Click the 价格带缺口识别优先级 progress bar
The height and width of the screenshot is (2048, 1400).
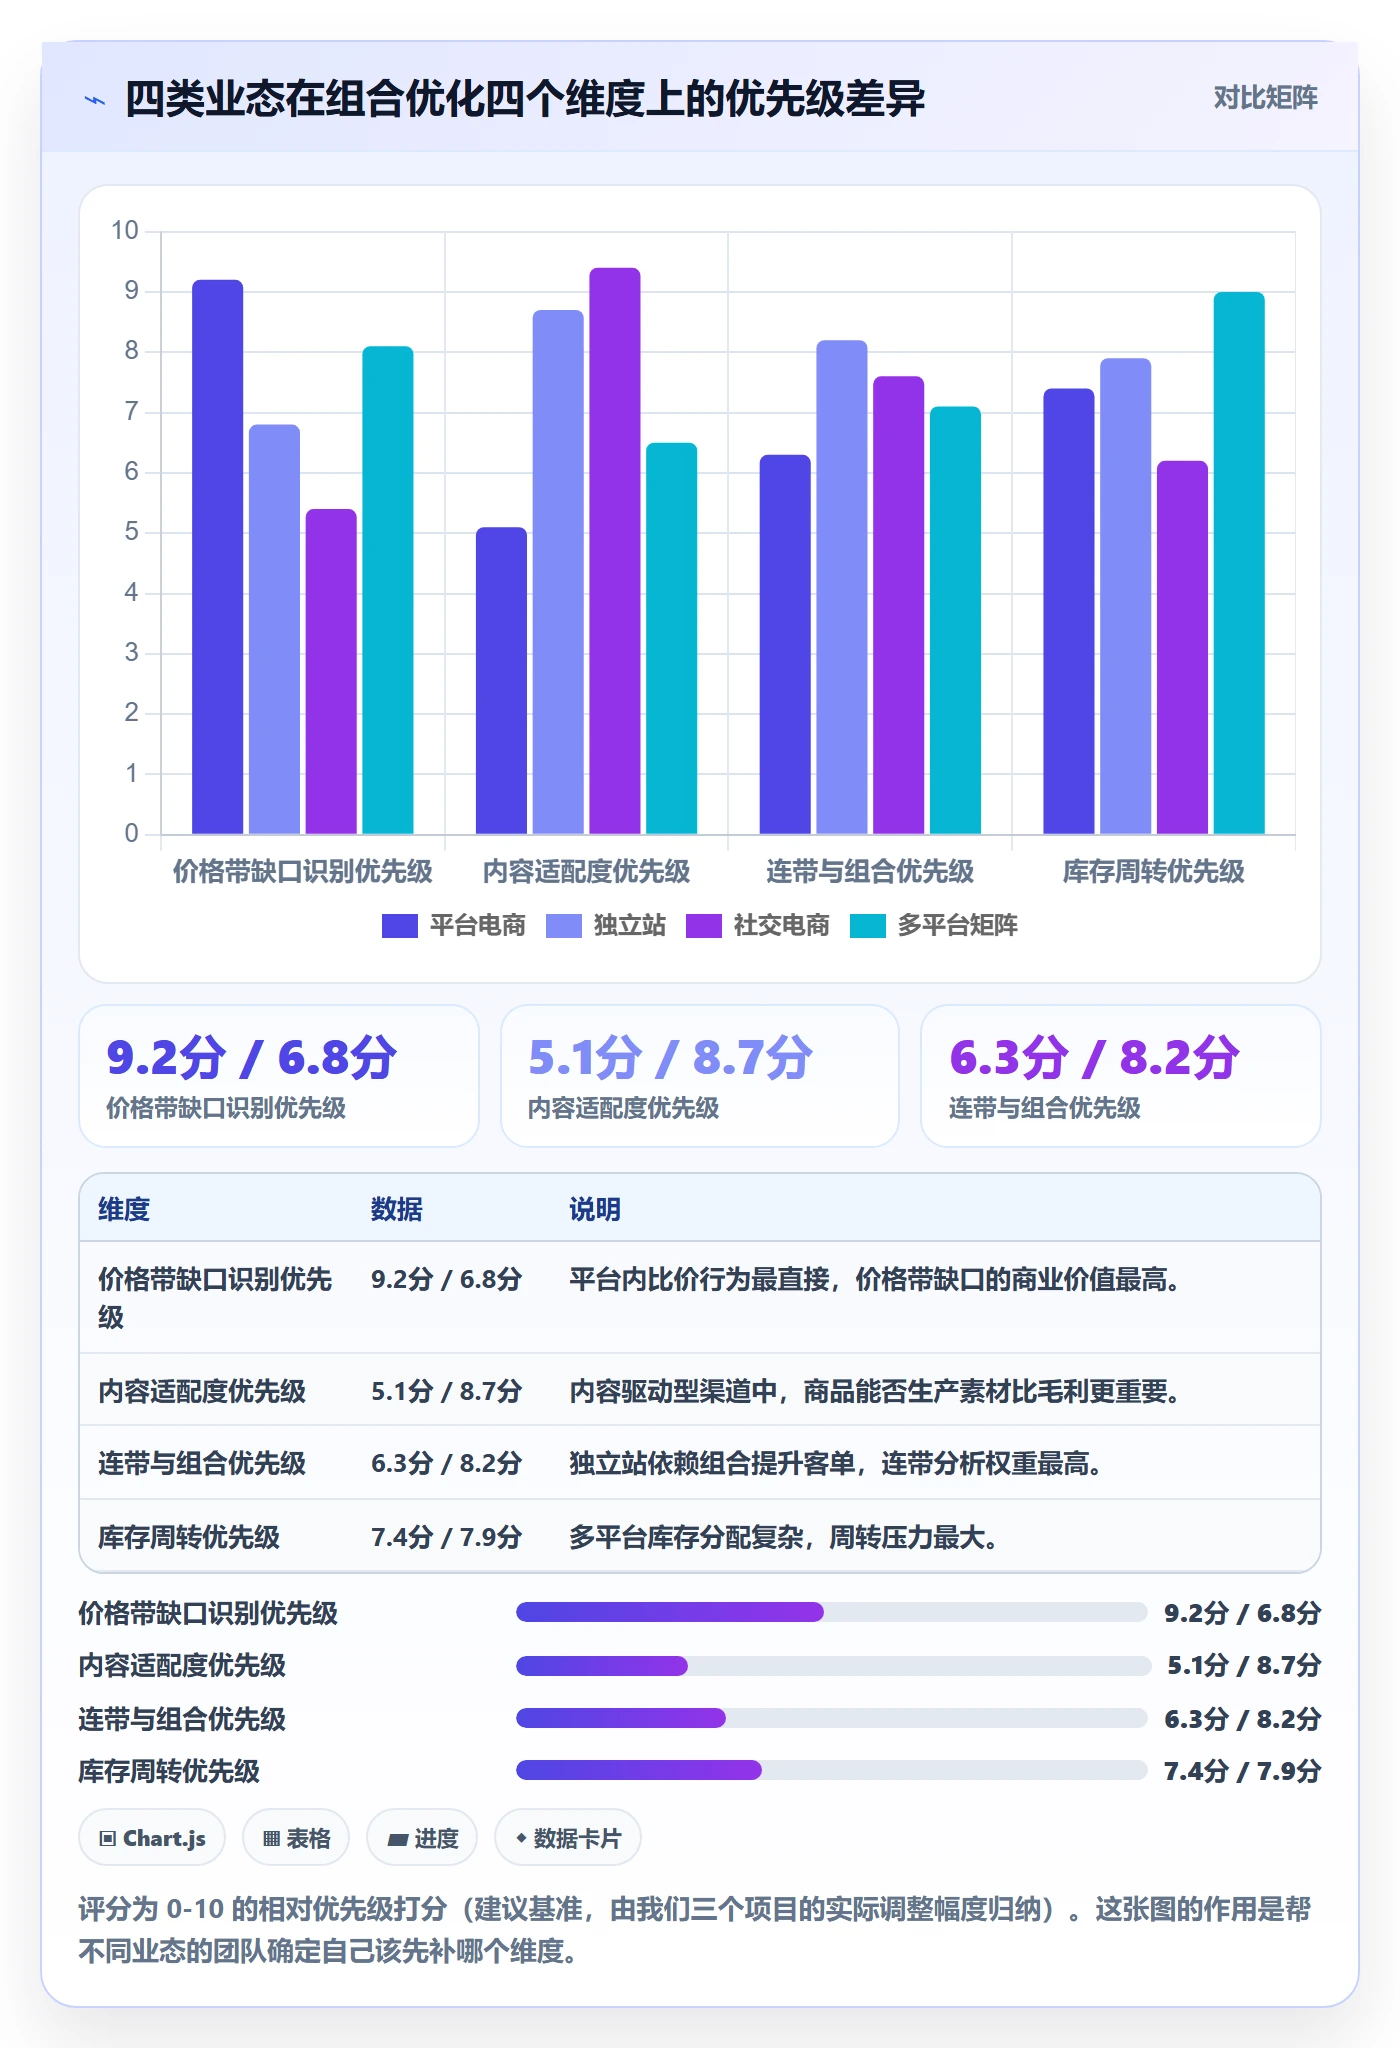(x=832, y=1612)
